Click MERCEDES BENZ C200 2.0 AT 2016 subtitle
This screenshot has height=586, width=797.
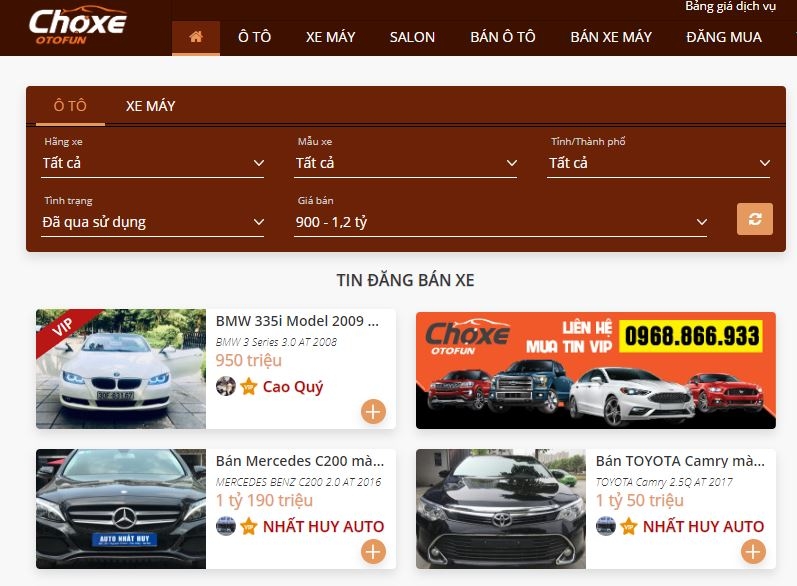(298, 482)
